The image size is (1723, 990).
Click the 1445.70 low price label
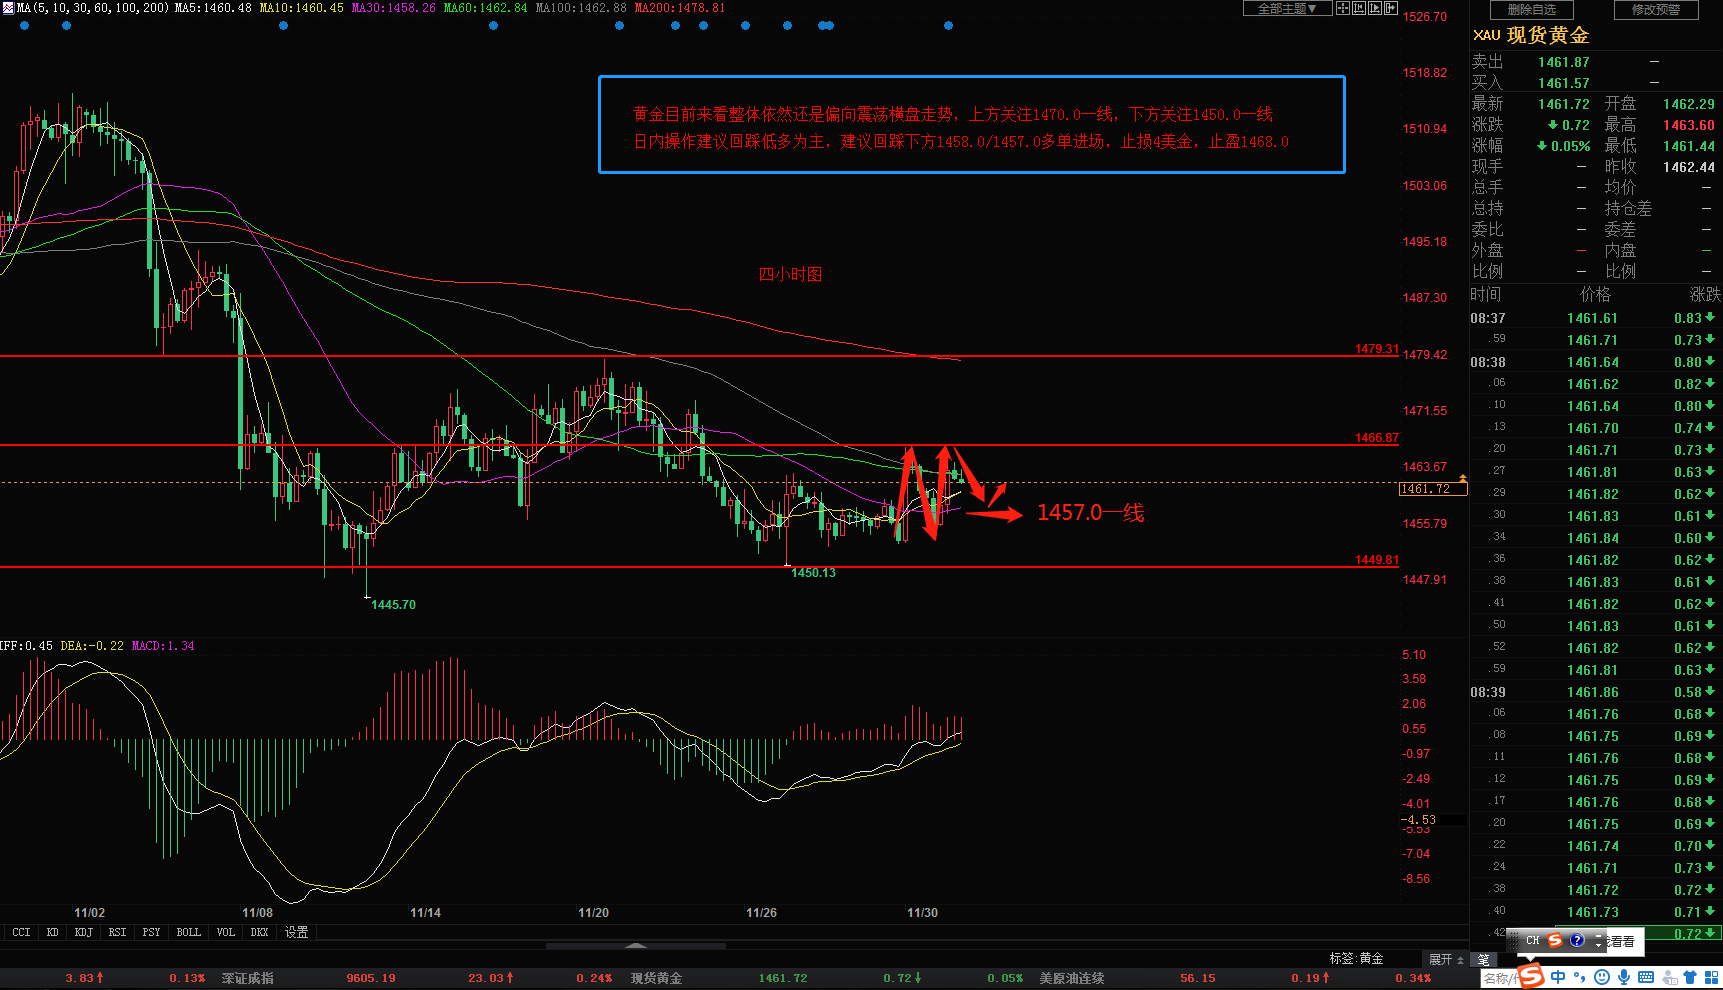coord(393,605)
